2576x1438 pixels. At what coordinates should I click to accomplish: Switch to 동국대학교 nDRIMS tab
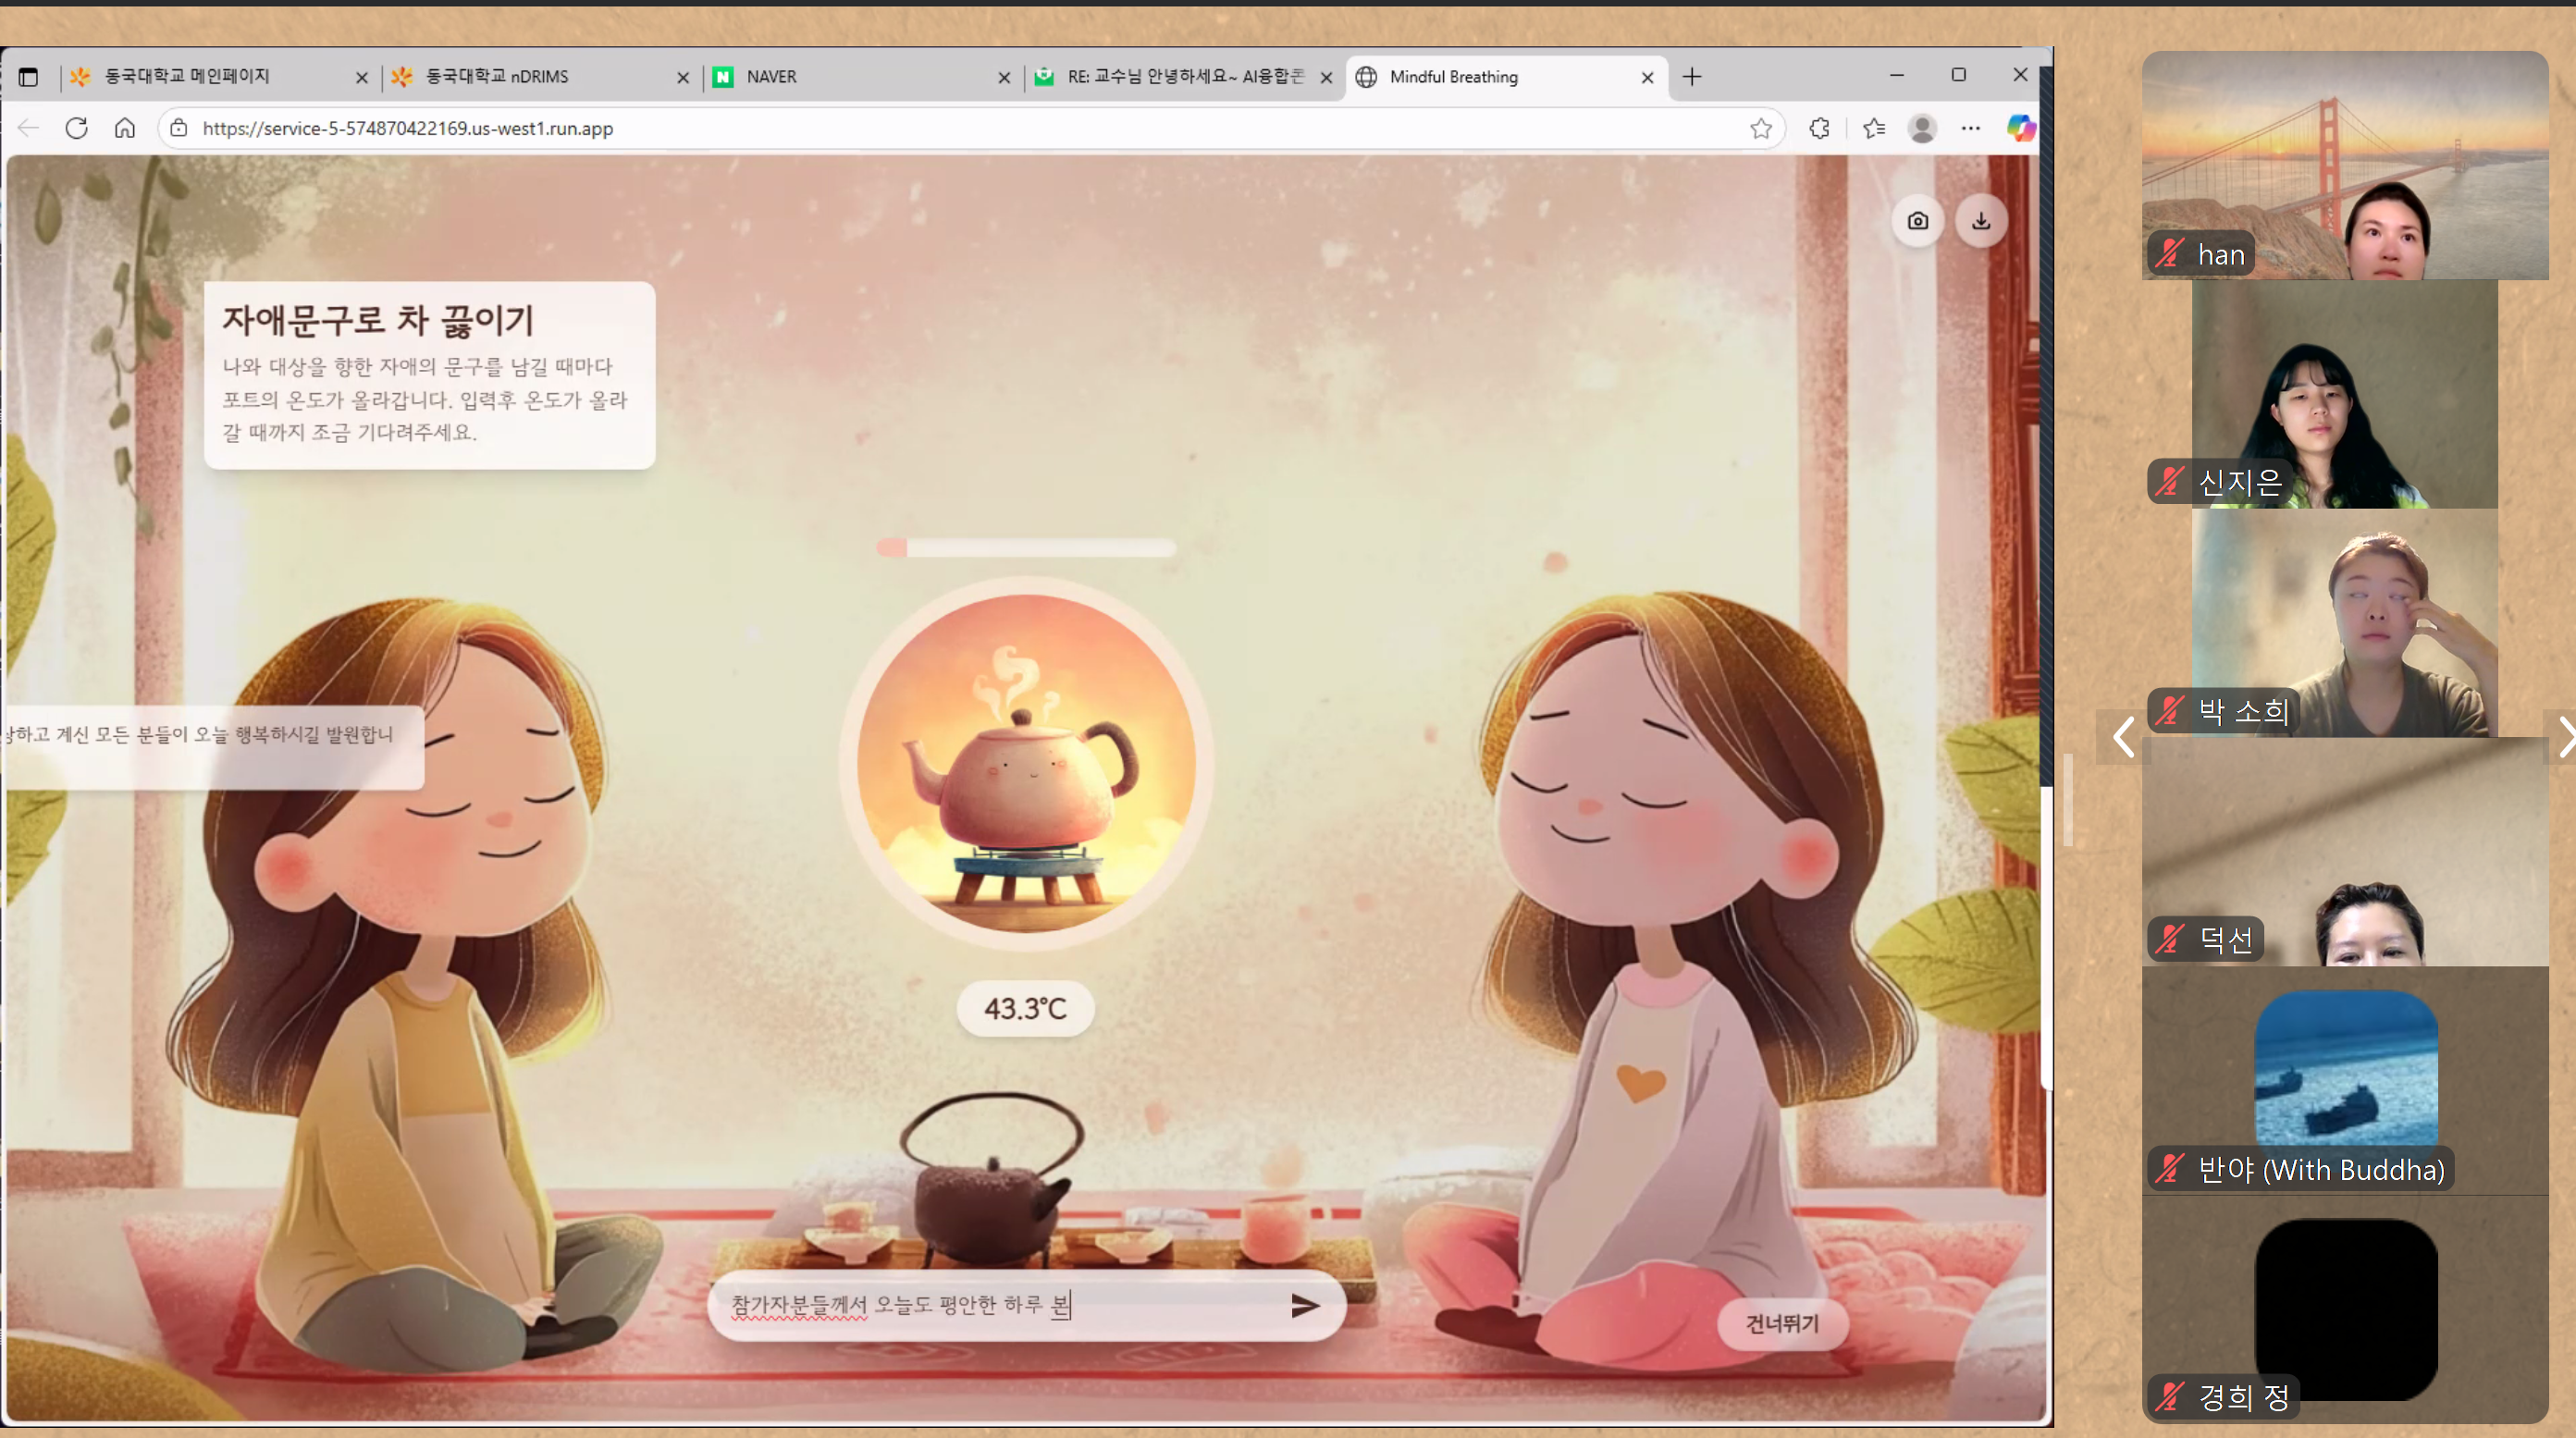[x=530, y=77]
